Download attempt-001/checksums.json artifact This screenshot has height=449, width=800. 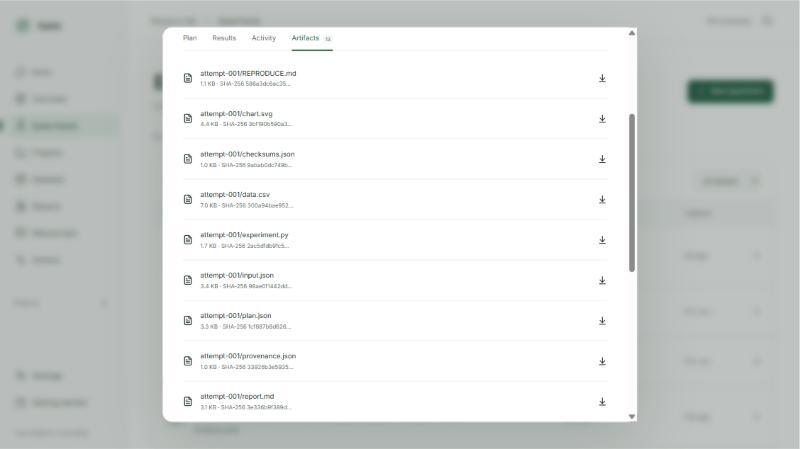(602, 159)
